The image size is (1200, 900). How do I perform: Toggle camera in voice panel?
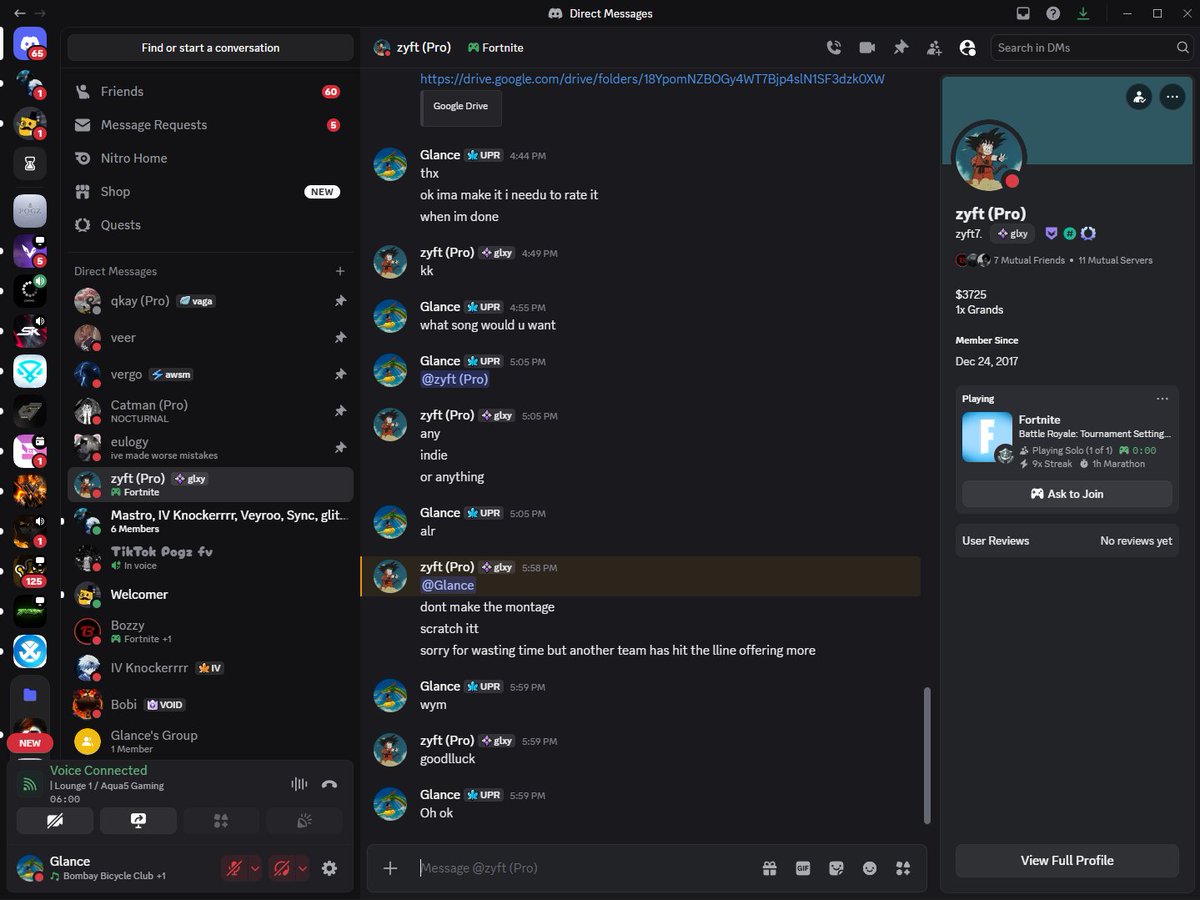(x=55, y=820)
